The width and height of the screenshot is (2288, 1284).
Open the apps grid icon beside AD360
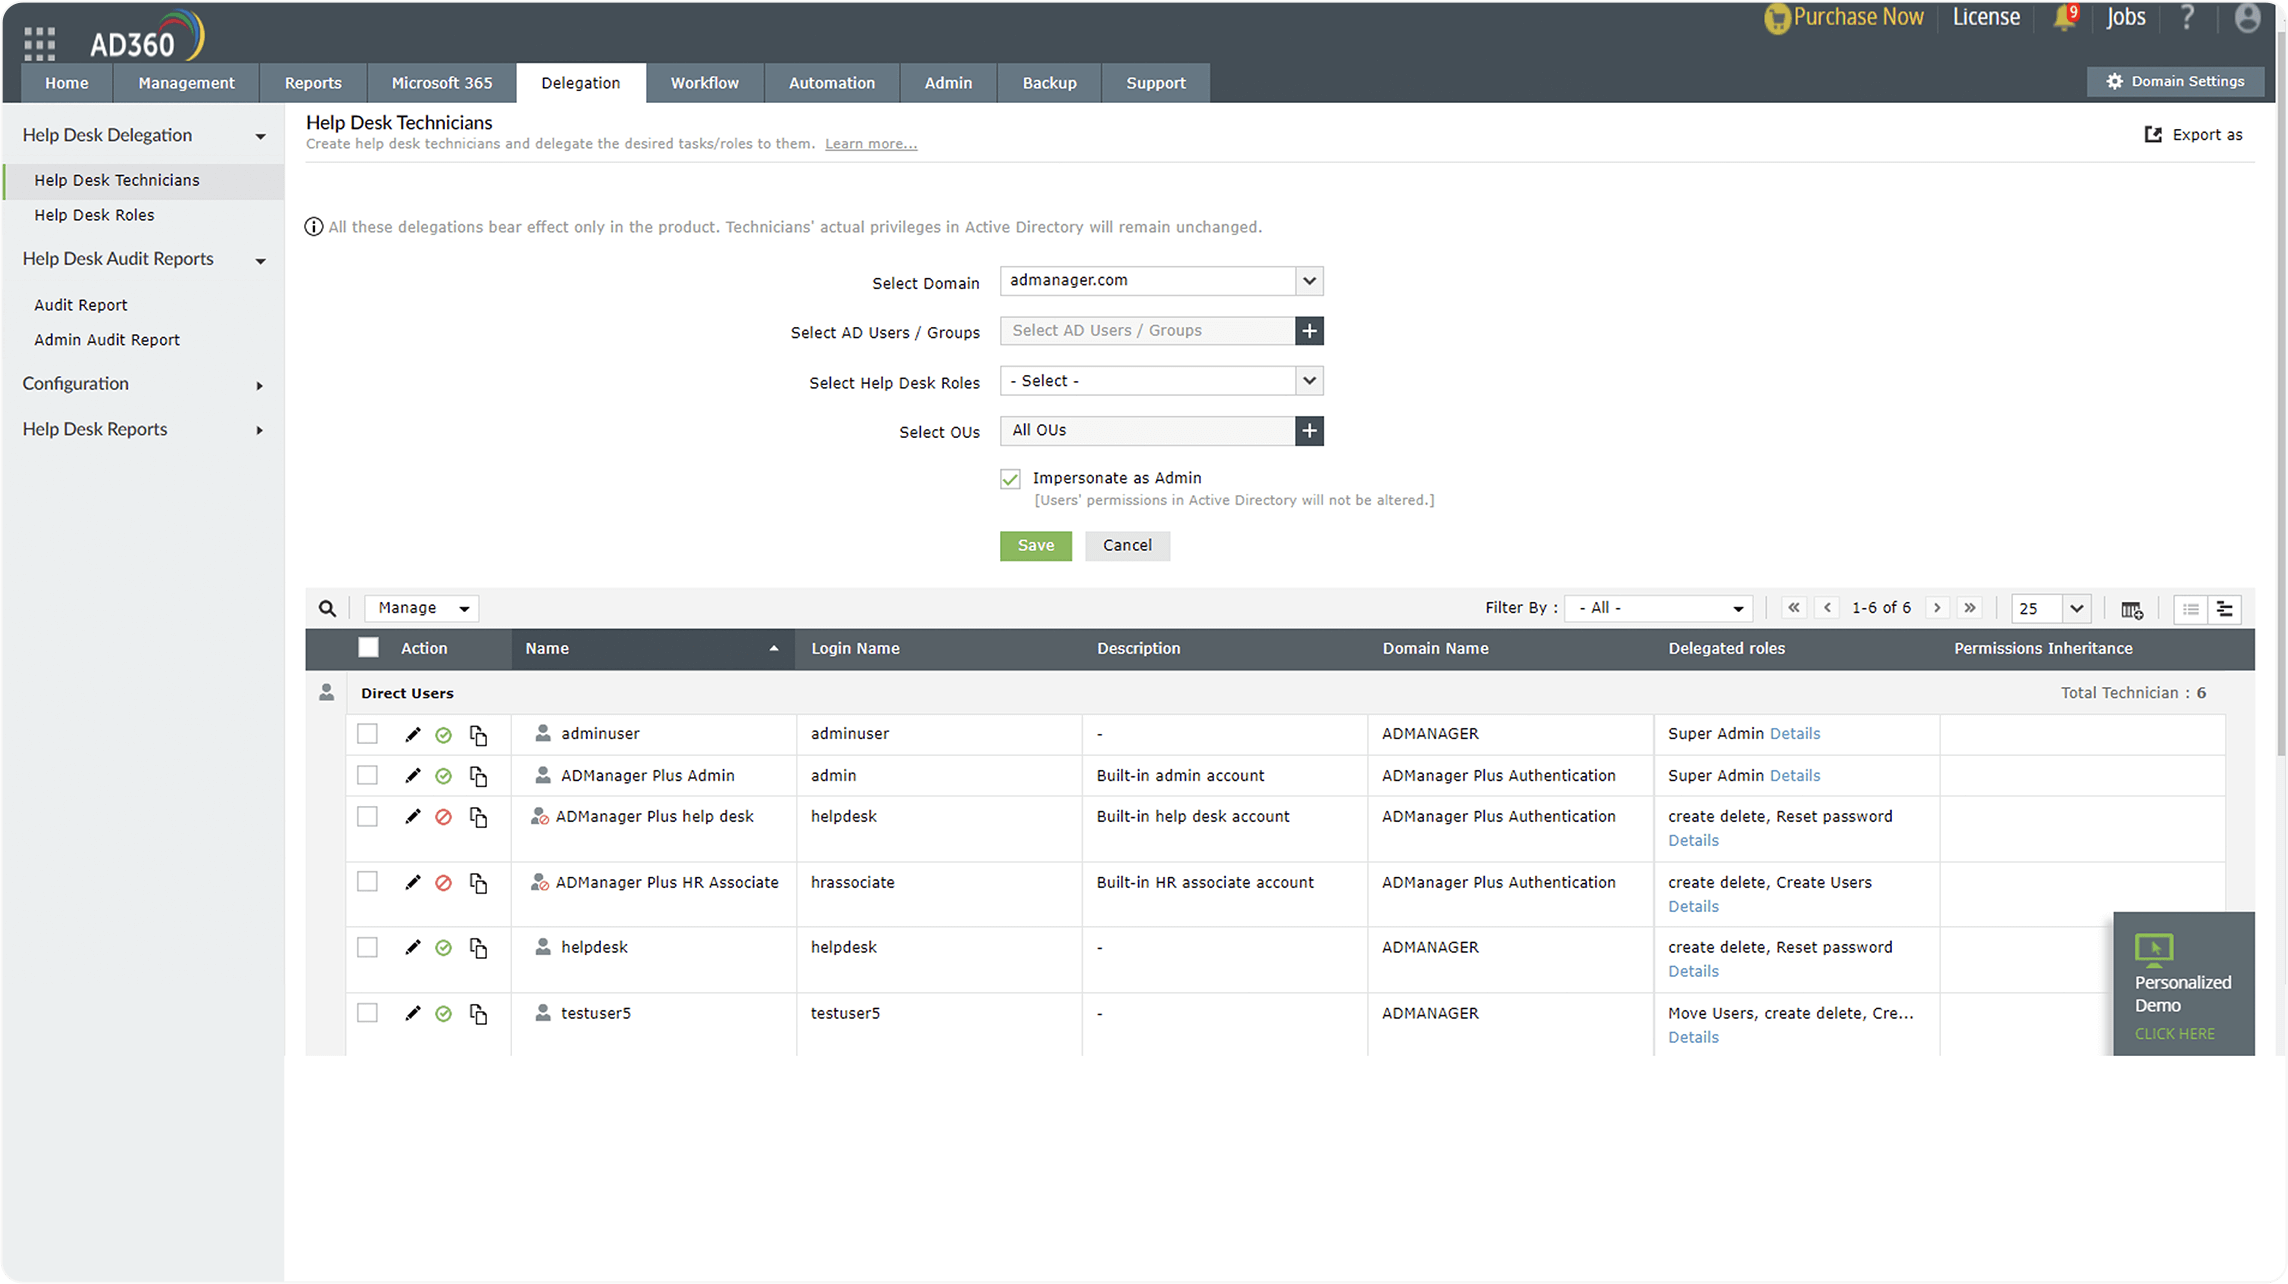pos(39,43)
